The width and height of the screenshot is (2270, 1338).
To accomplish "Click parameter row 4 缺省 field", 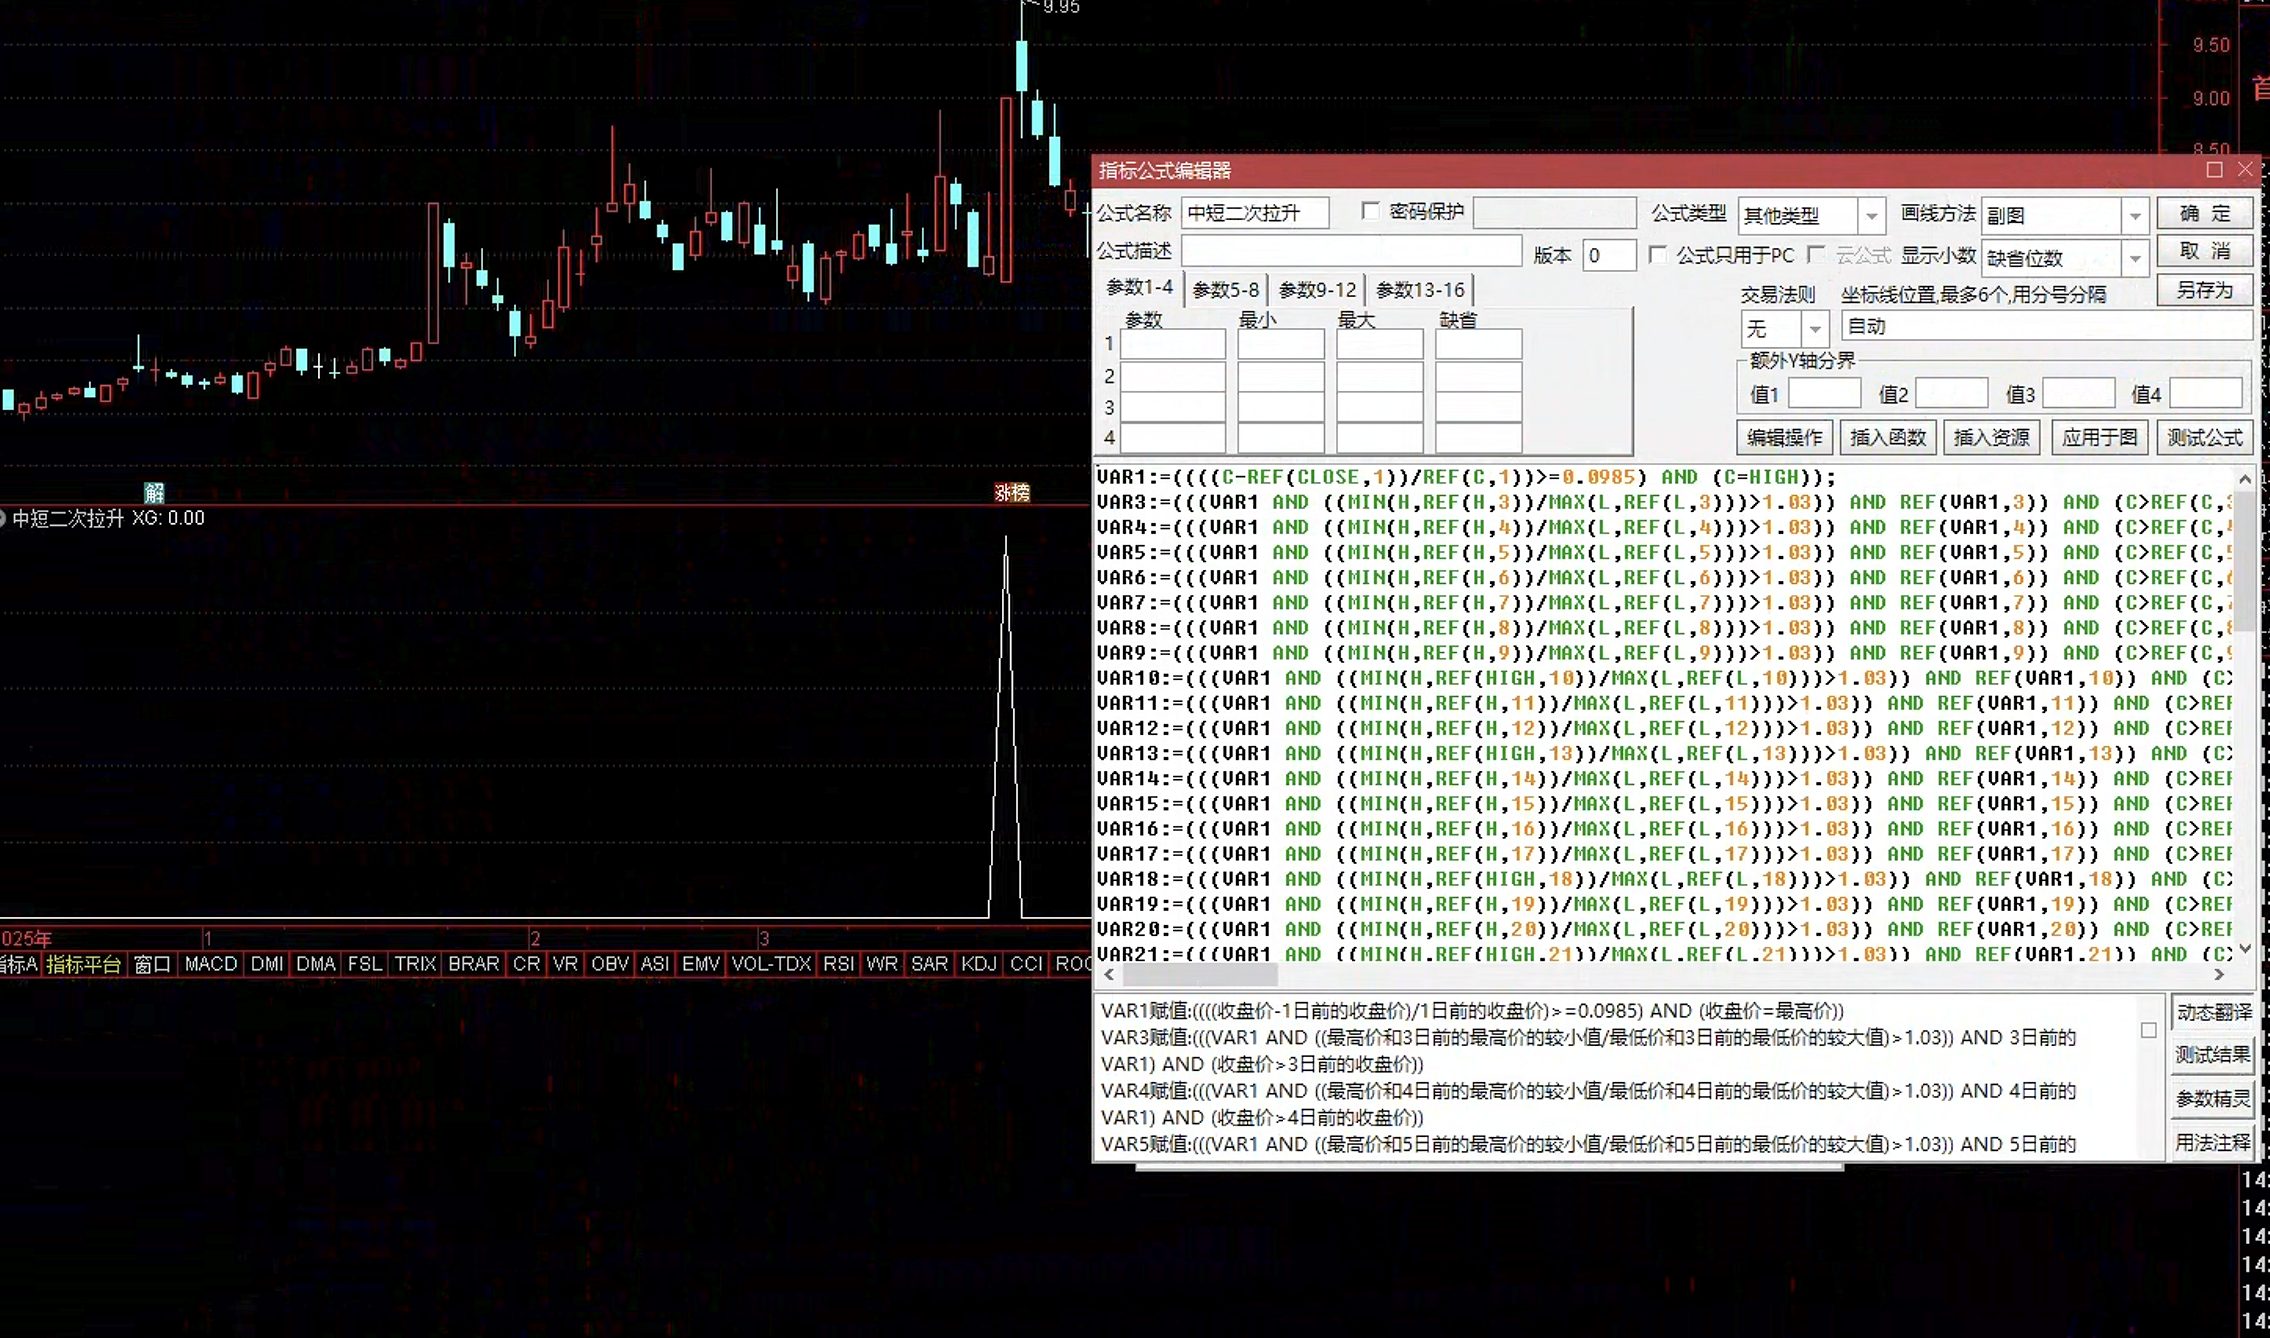I will tap(1479, 438).
